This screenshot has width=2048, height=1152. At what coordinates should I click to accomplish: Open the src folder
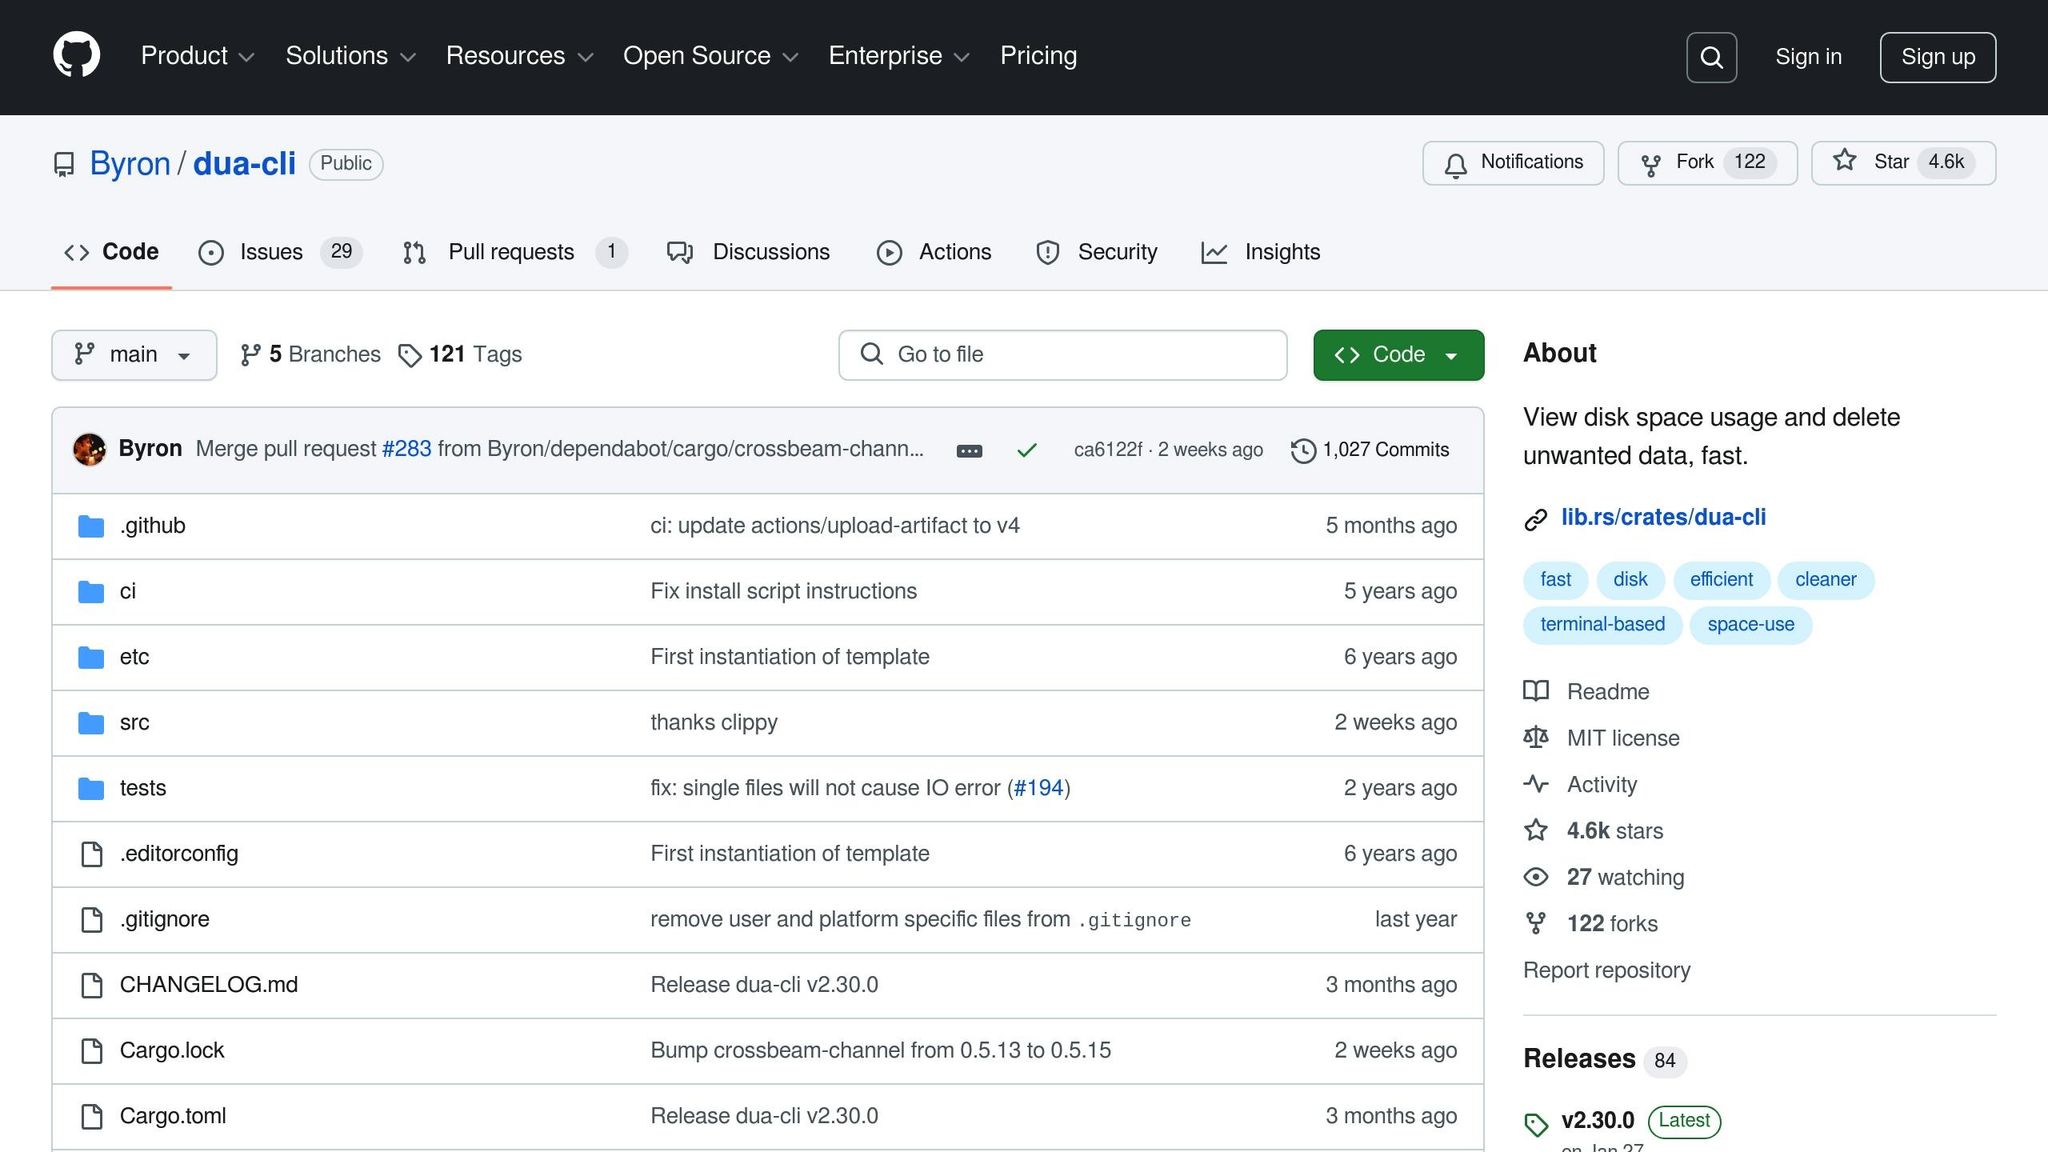click(x=134, y=723)
